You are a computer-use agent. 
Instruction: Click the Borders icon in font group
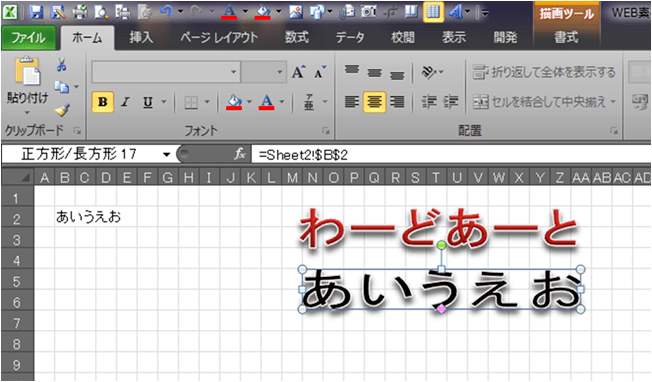tap(191, 102)
